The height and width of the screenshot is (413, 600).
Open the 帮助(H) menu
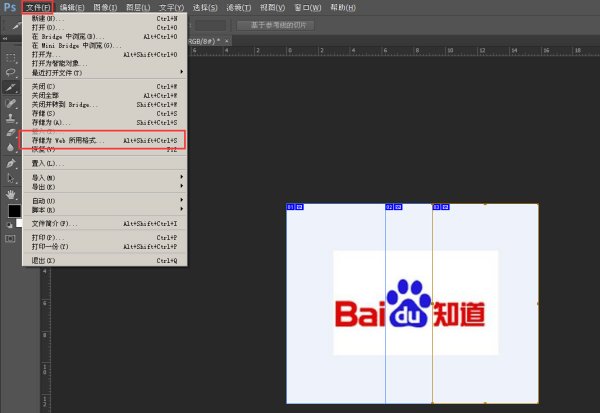tap(343, 7)
